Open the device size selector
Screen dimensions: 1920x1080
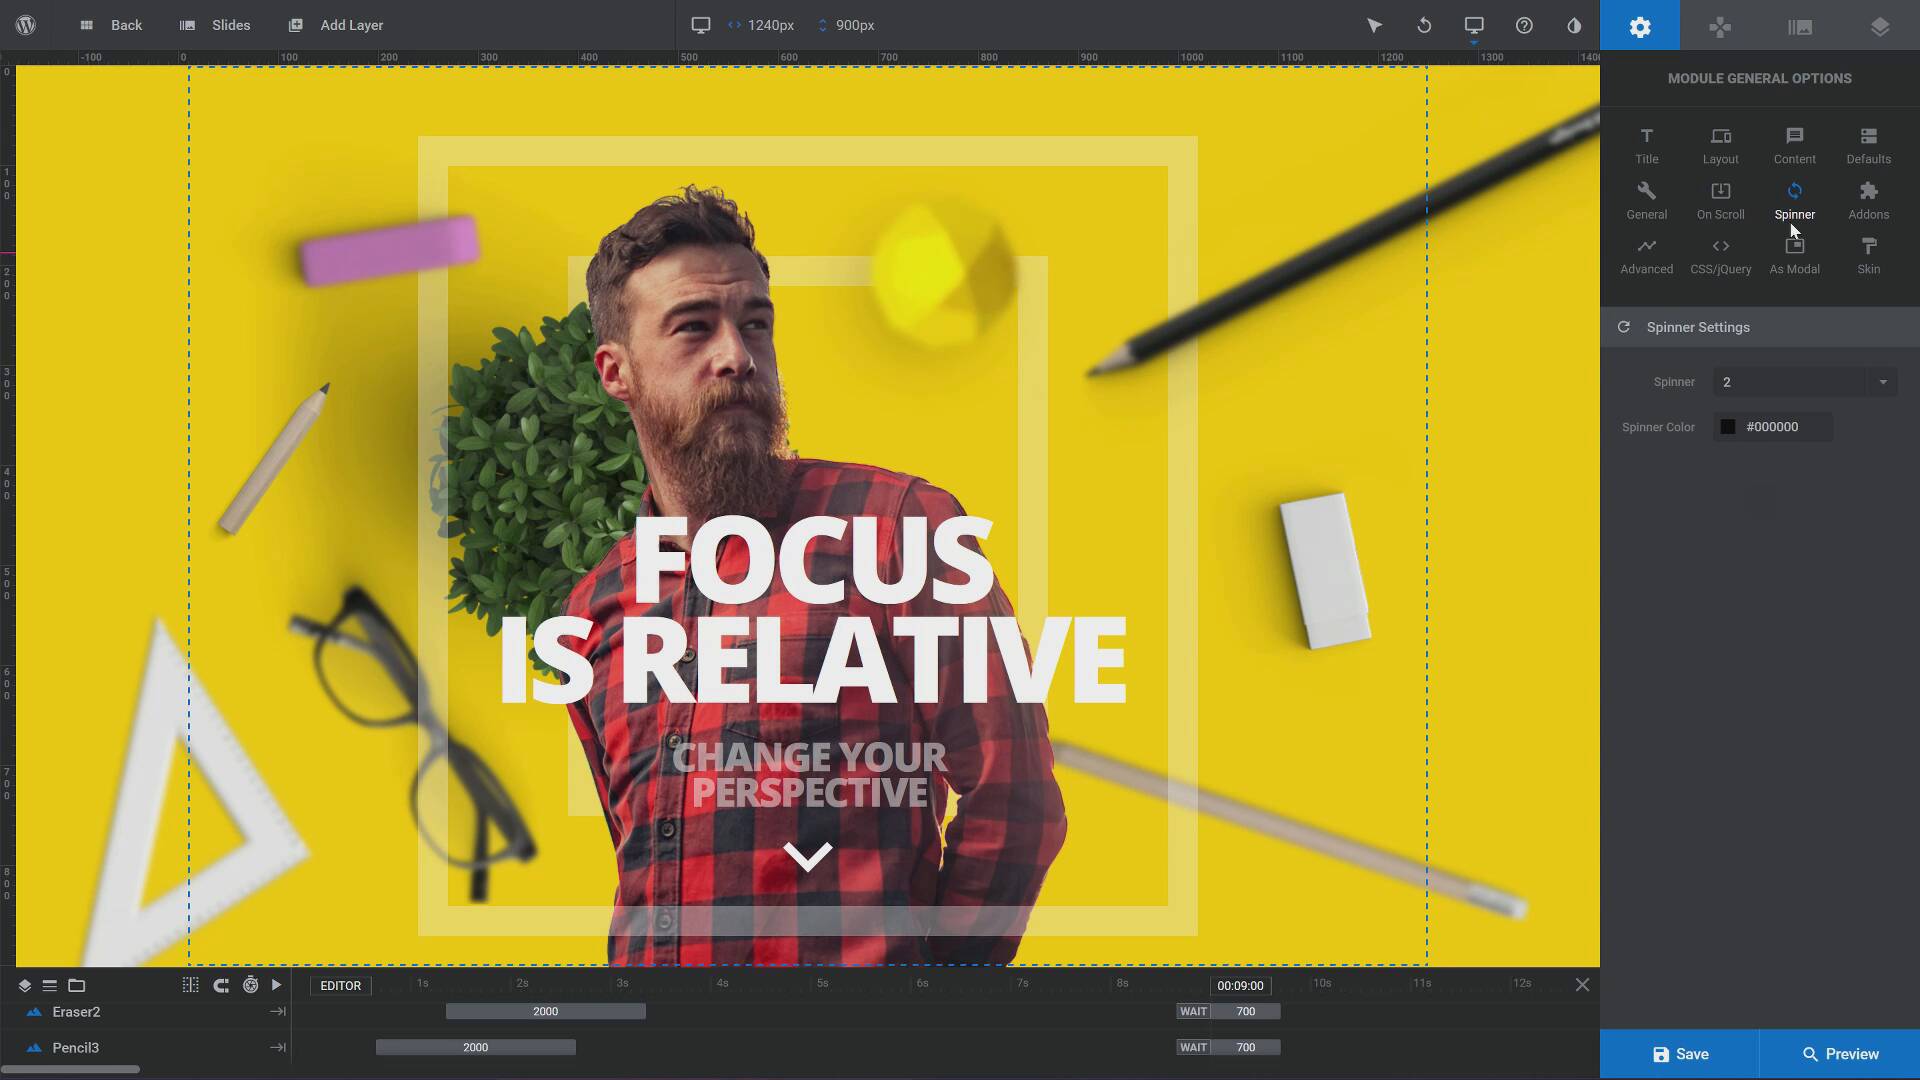(x=1474, y=25)
